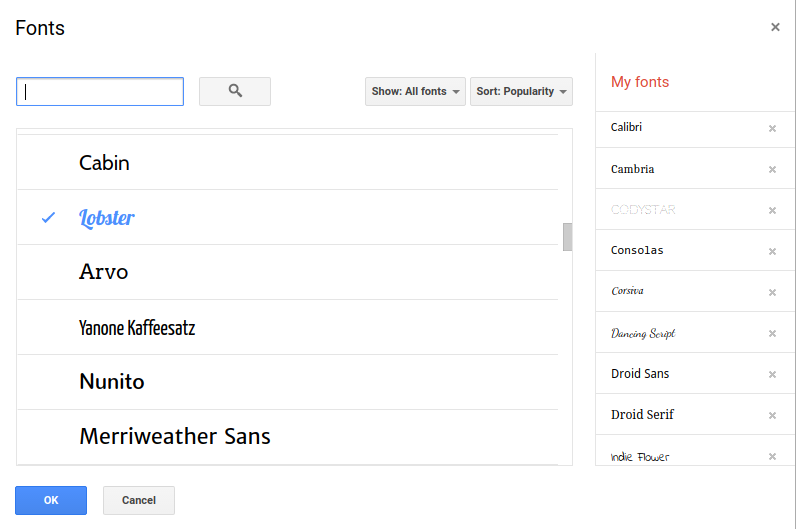
Task: Remove Codystar from My fonts
Action: [772, 210]
